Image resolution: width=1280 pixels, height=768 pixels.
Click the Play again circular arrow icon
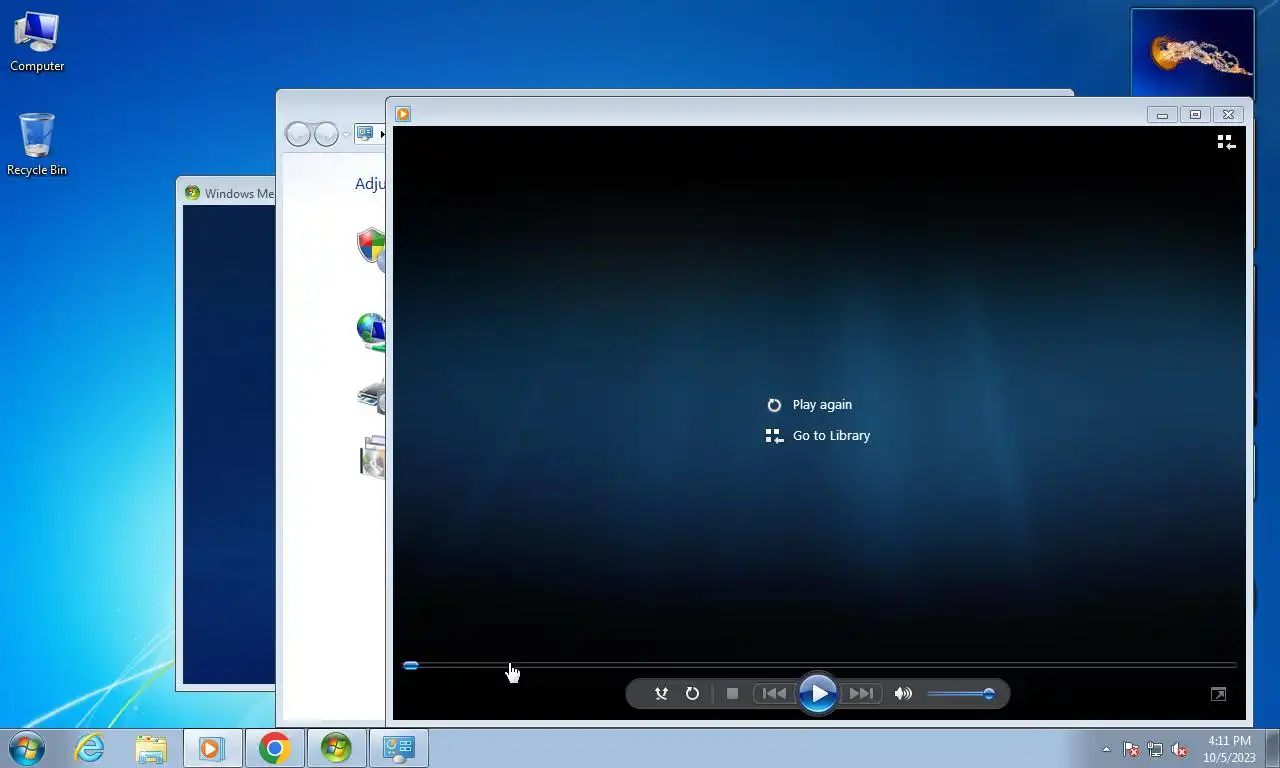(x=774, y=405)
